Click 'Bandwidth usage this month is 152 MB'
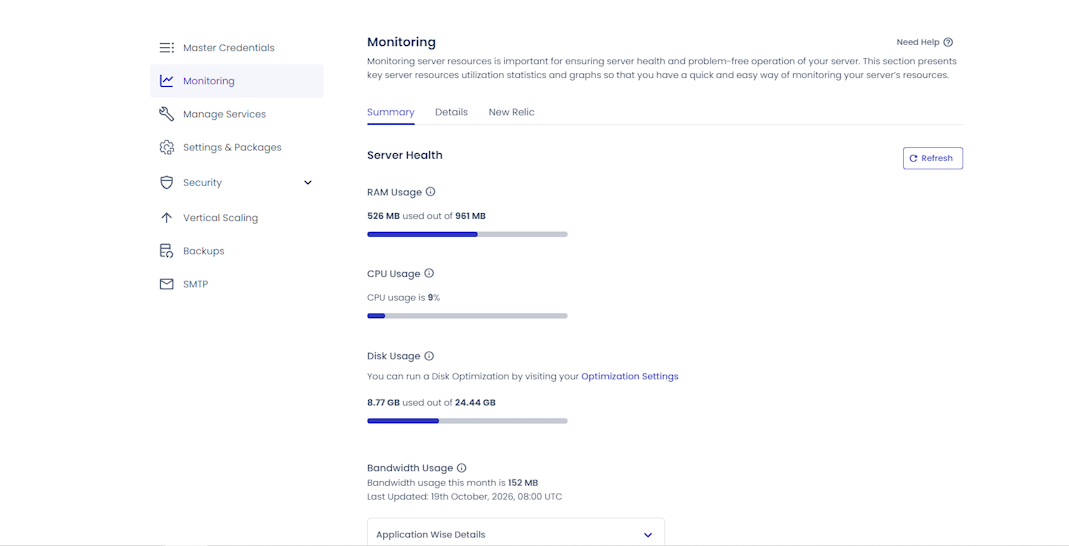Viewport: 1069px width, 546px height. coord(453,483)
